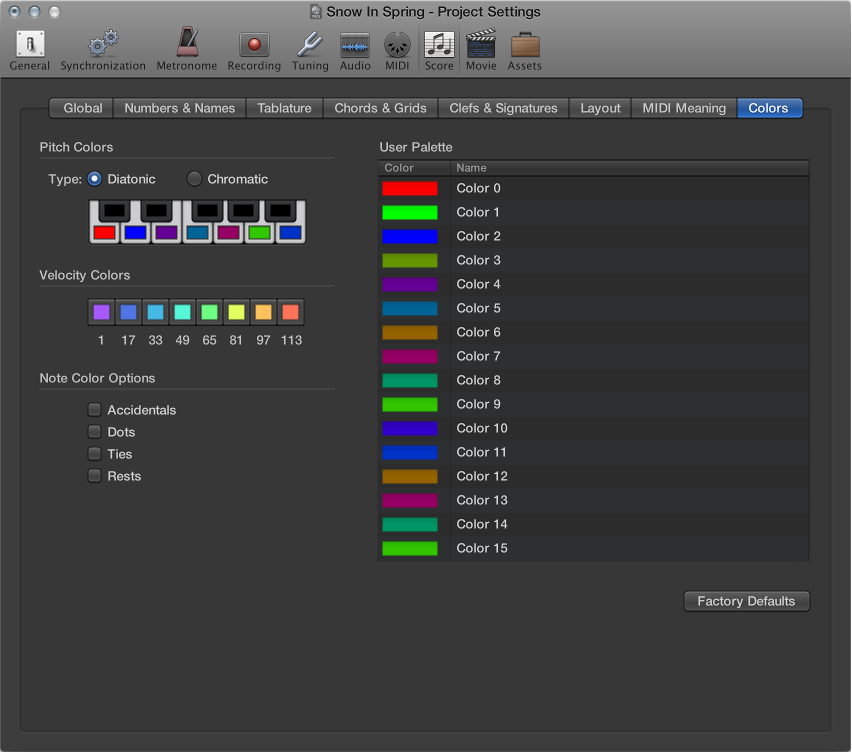Open the Metronome settings

pos(186,45)
